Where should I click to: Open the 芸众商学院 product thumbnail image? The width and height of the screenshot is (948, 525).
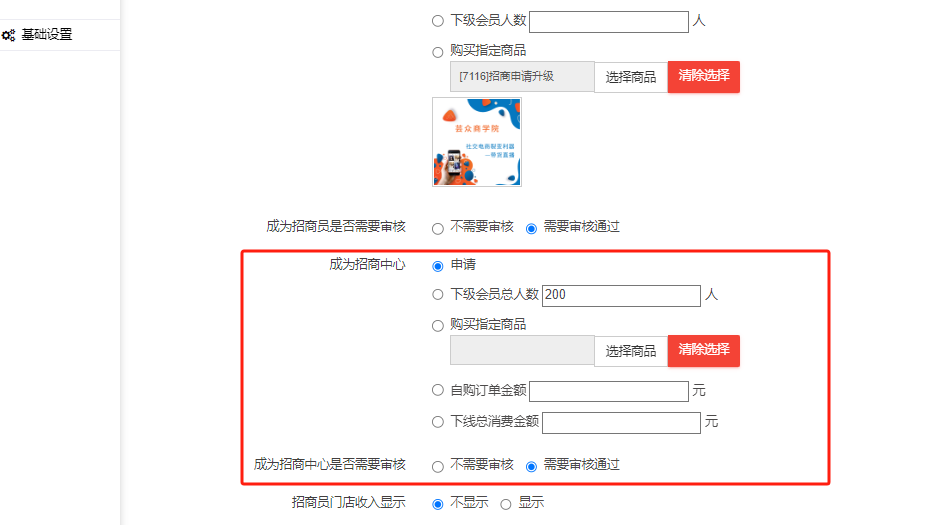coord(477,142)
